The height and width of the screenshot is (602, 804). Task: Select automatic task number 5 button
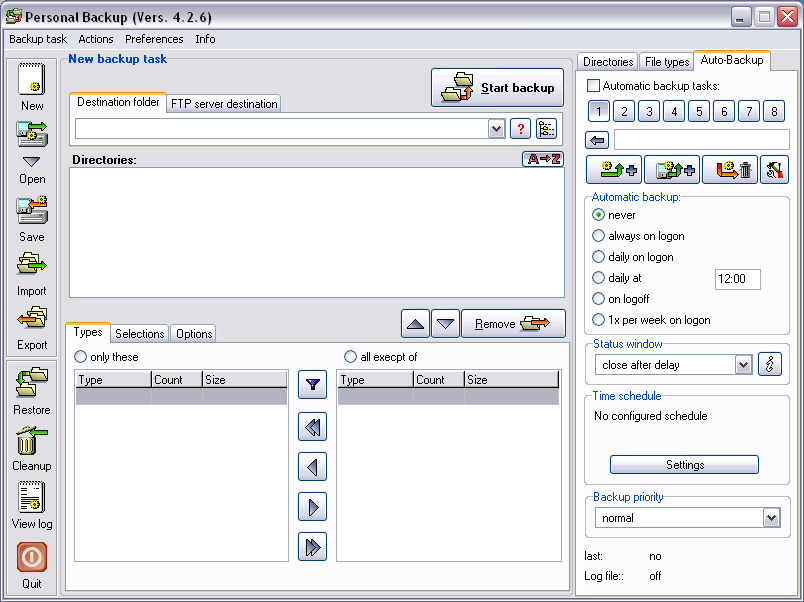click(699, 111)
